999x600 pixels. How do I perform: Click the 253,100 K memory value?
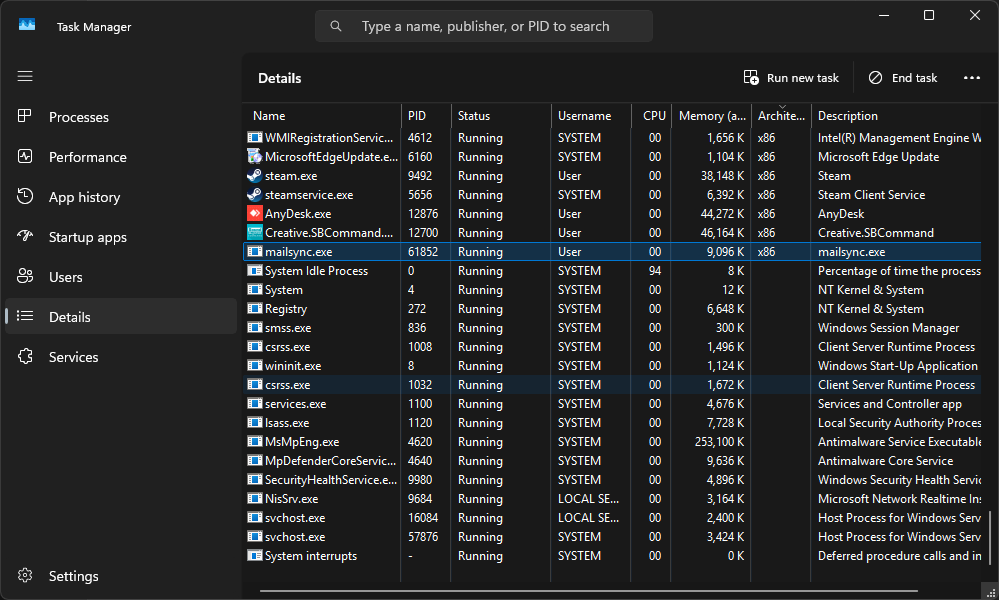[x=719, y=441]
